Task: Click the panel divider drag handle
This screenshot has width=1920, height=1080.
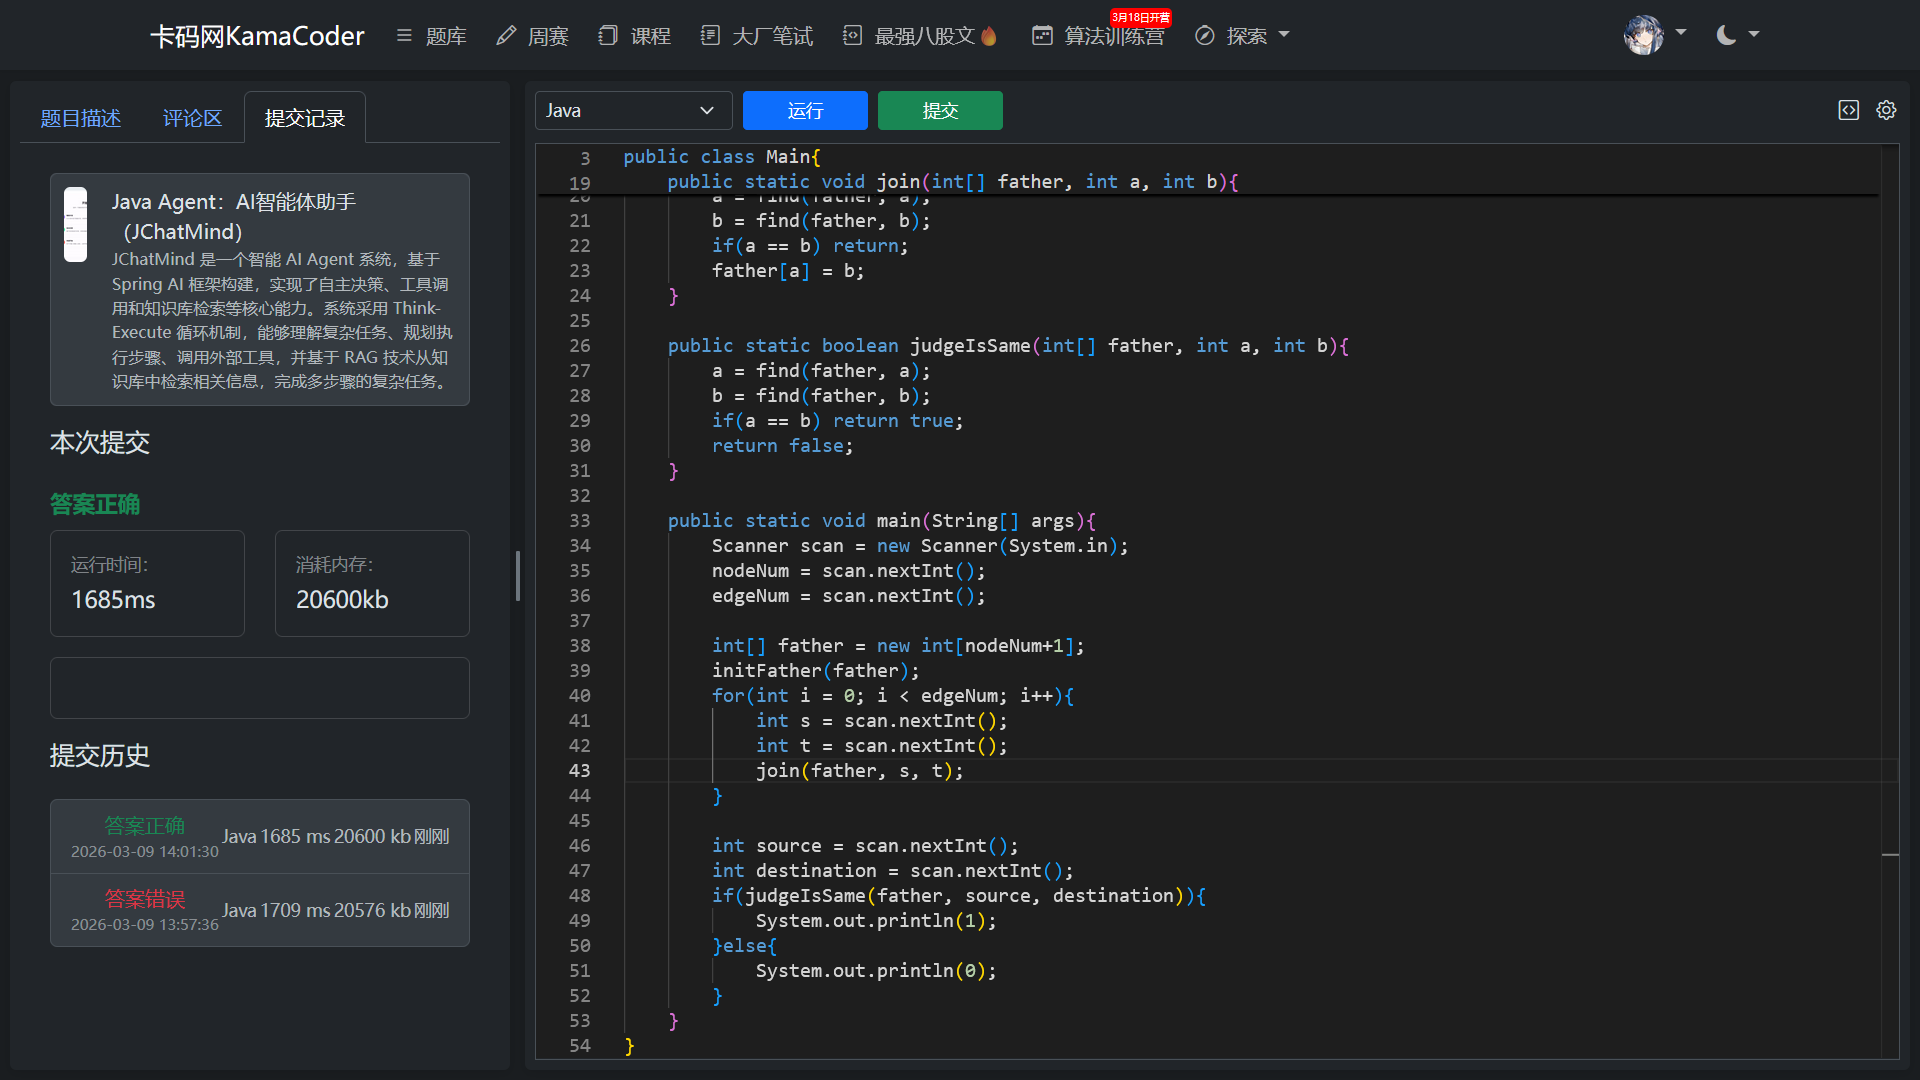Action: click(x=517, y=575)
